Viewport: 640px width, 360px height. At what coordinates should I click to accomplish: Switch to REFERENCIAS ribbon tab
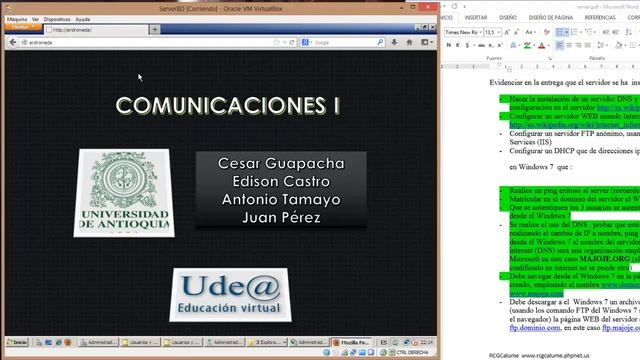(x=600, y=18)
